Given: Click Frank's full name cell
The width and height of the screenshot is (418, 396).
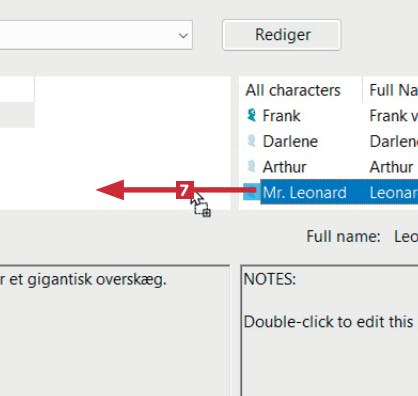Looking at the screenshot, I should tap(393, 116).
